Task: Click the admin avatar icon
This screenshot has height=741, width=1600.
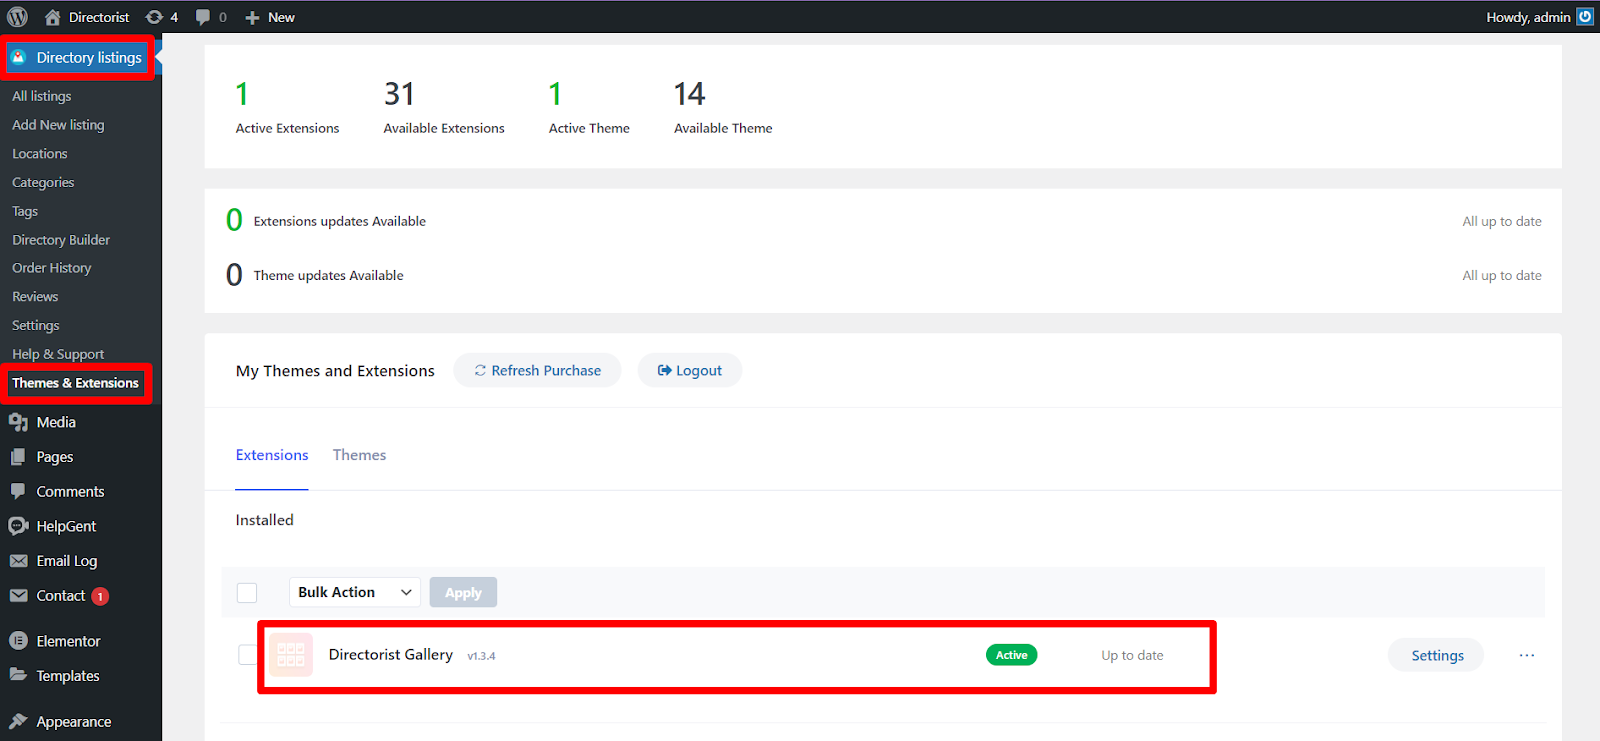Action: tap(1585, 16)
